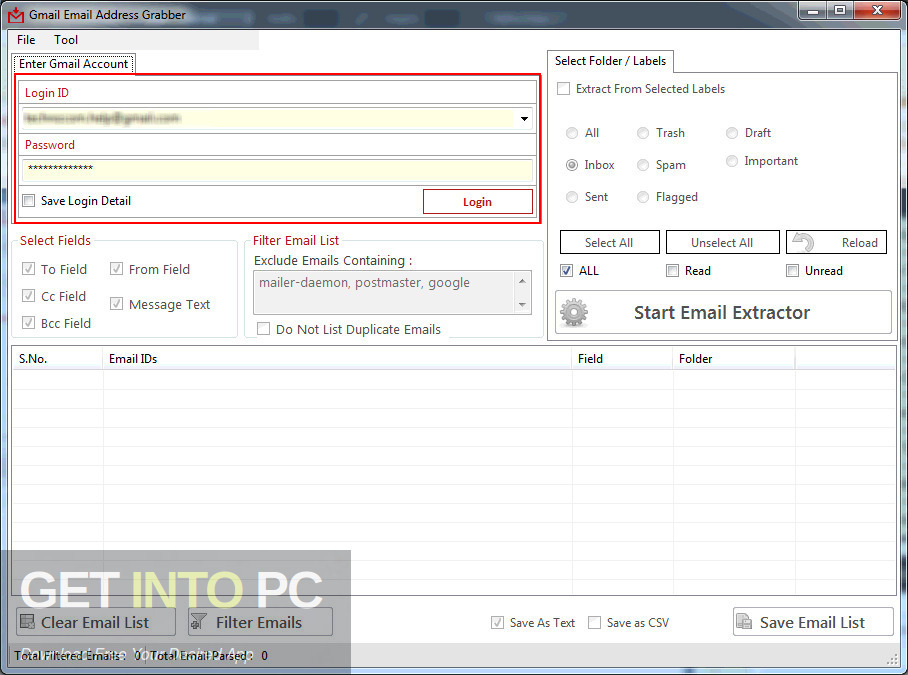
Task: Select the Flagged radio button
Action: 643,197
